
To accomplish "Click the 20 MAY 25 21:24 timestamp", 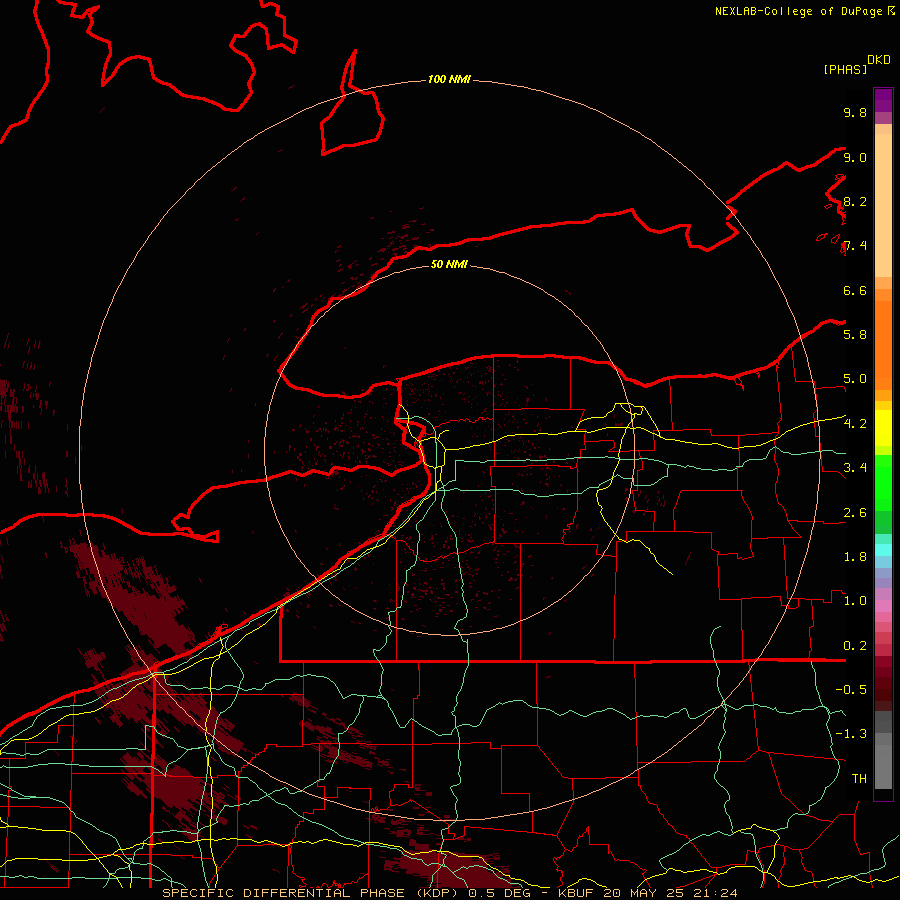I will (x=670, y=893).
